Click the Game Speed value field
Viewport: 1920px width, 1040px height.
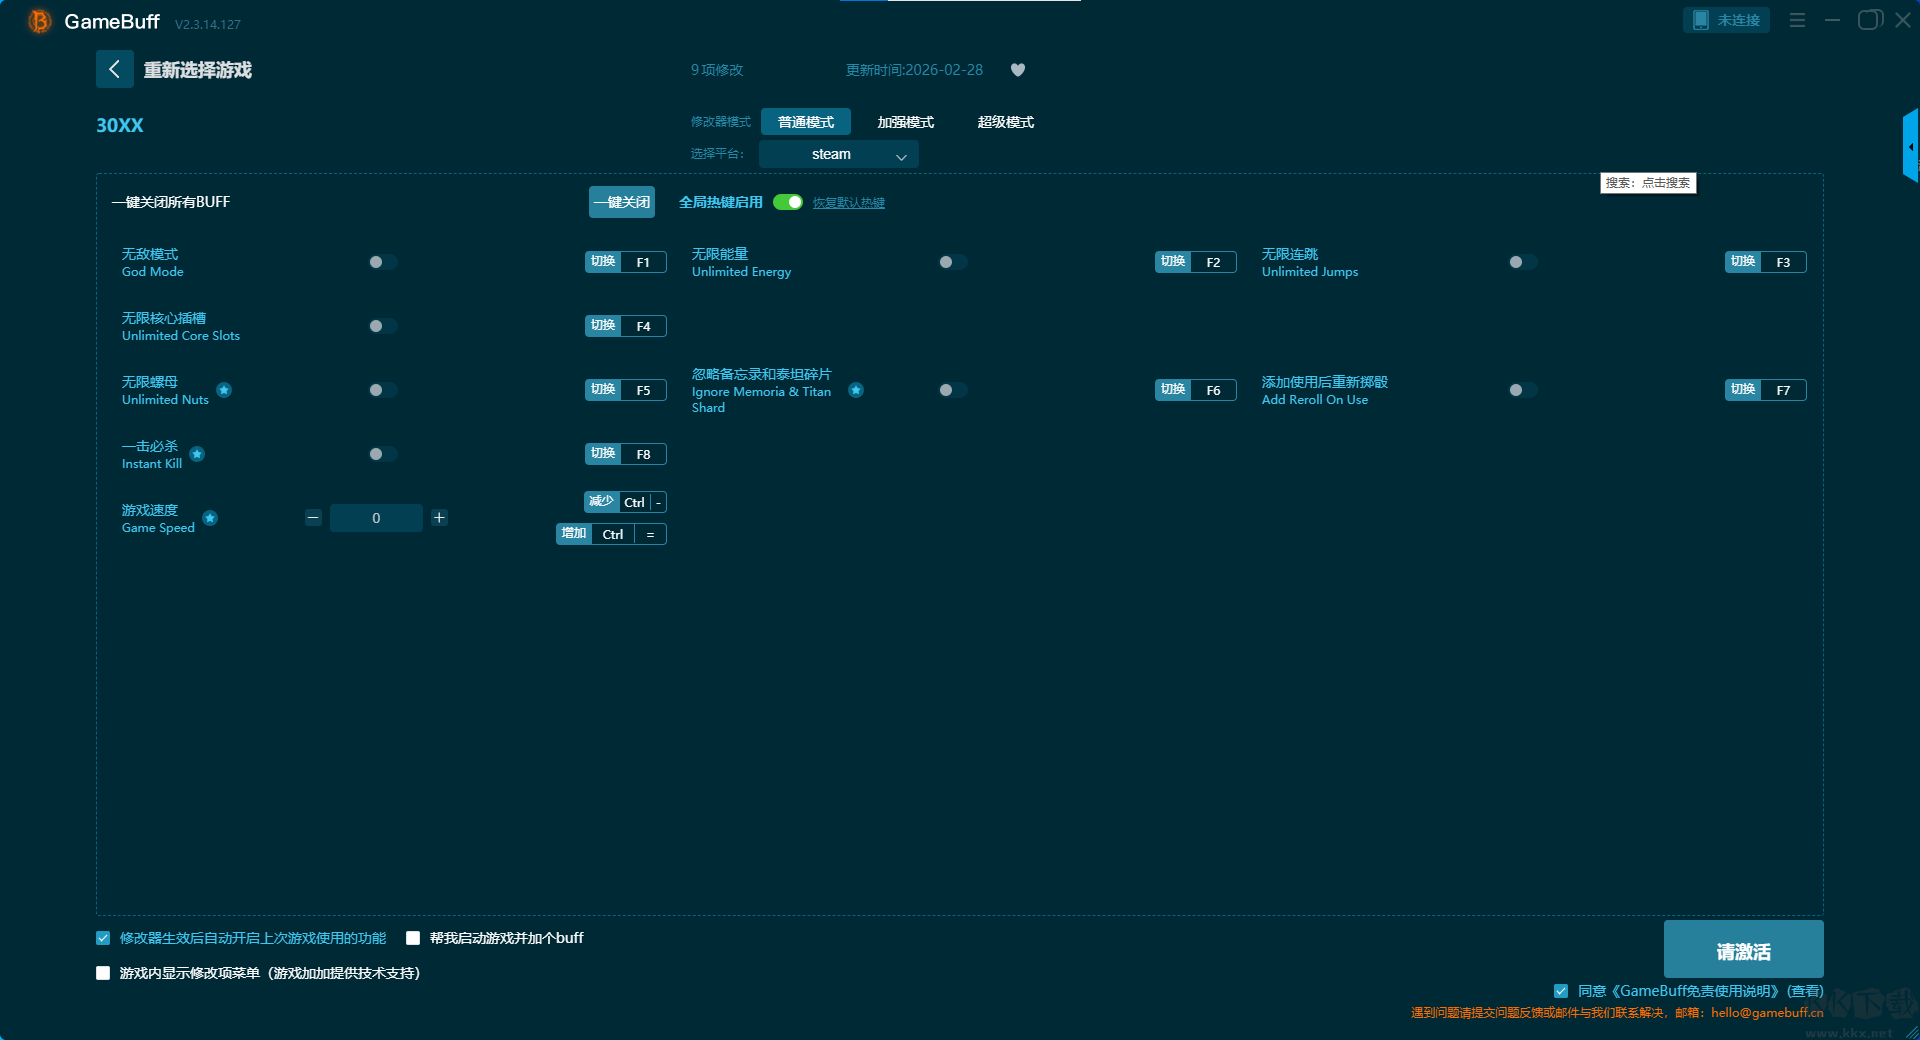[x=376, y=518]
